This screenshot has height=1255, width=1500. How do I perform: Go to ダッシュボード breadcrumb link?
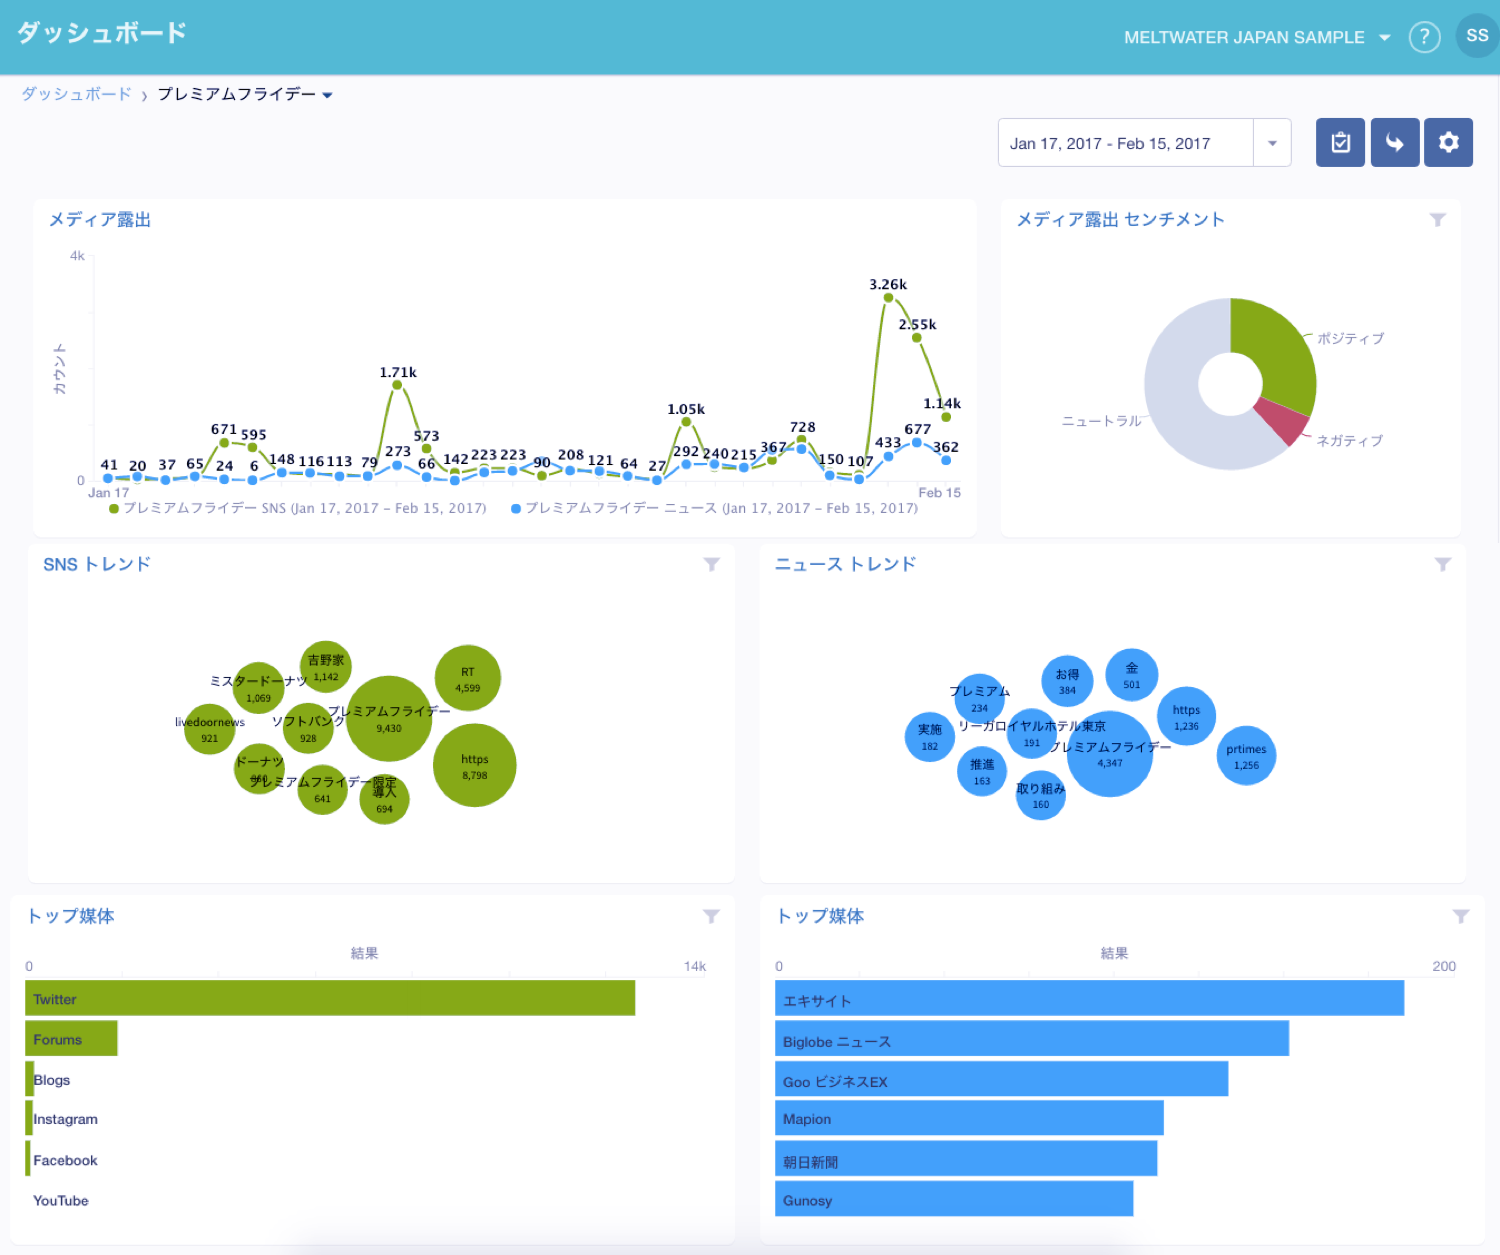coord(77,94)
